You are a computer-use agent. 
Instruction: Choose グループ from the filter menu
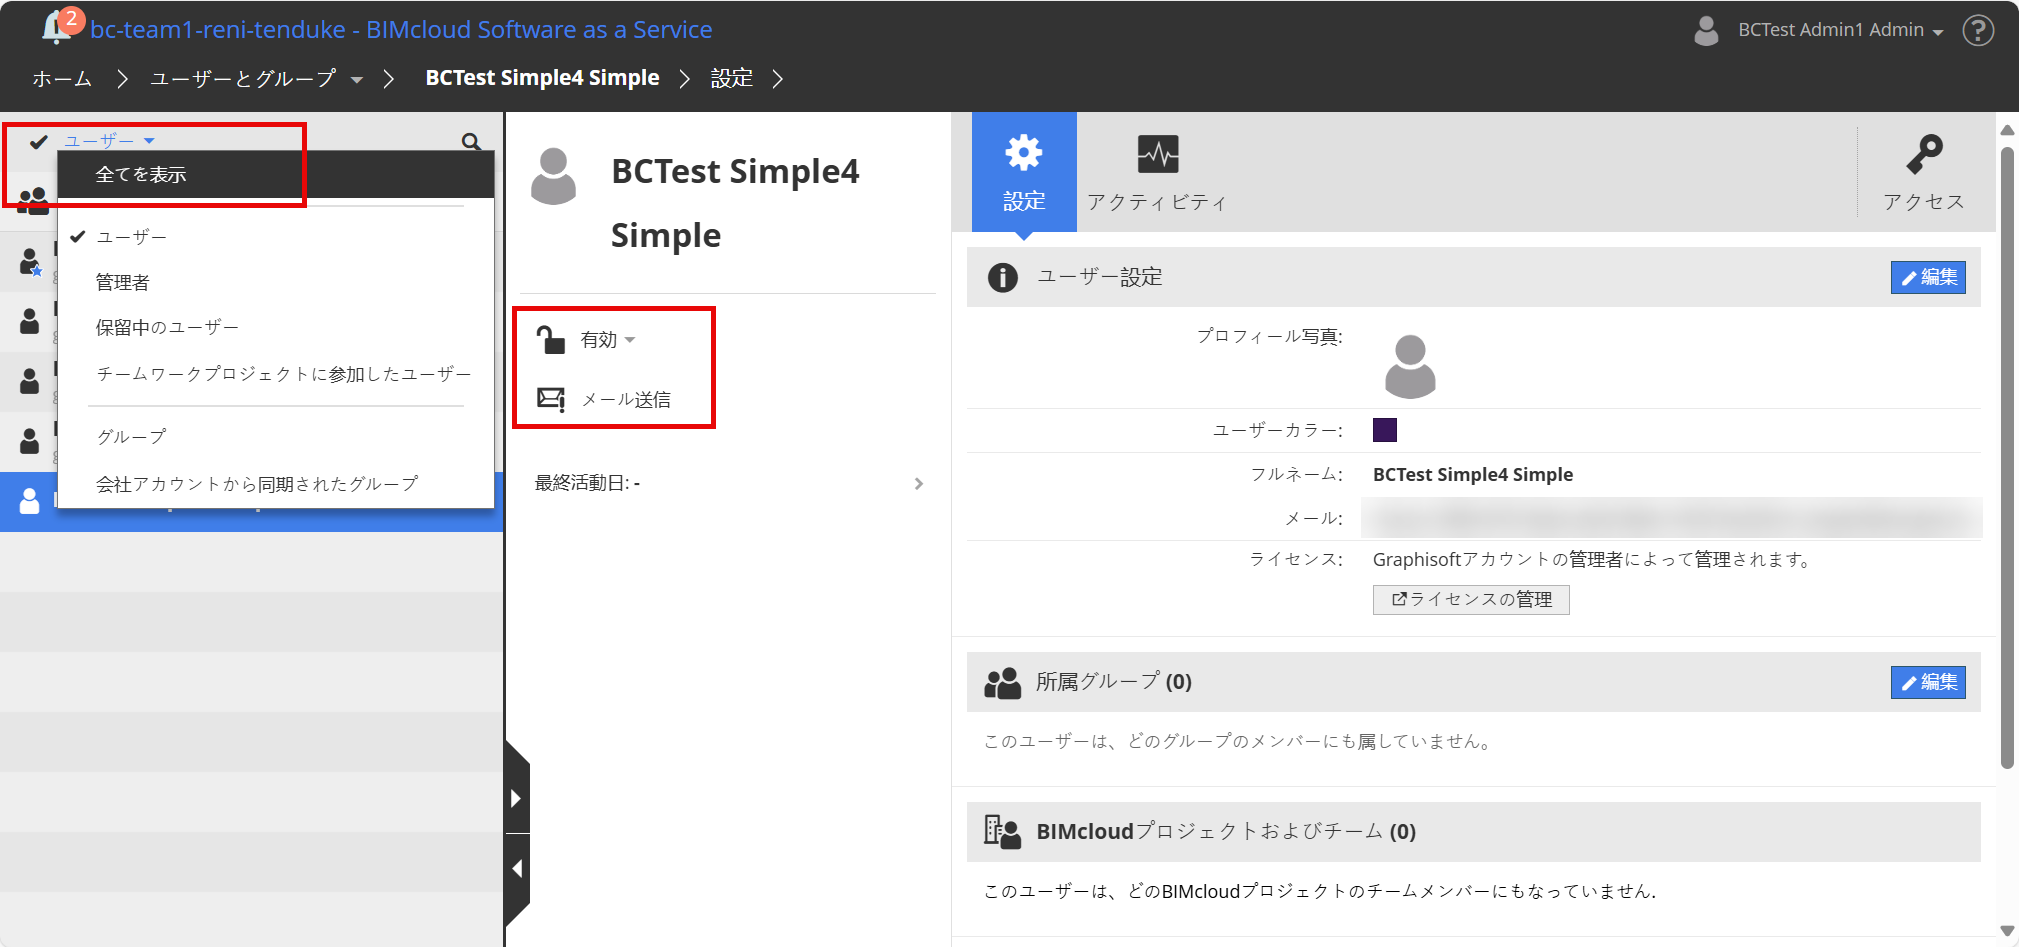(276, 437)
